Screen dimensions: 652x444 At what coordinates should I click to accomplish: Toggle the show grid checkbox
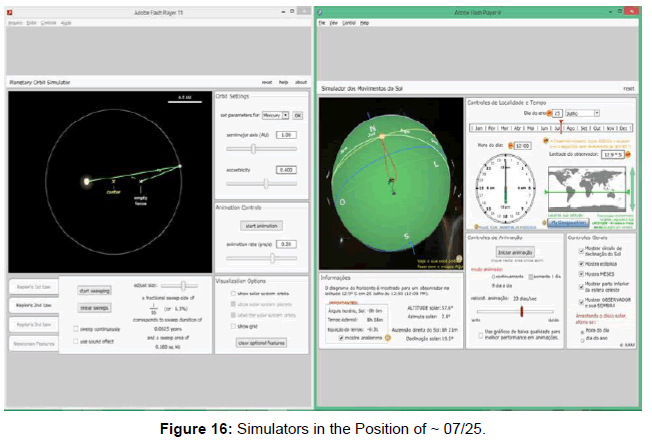tap(233, 326)
